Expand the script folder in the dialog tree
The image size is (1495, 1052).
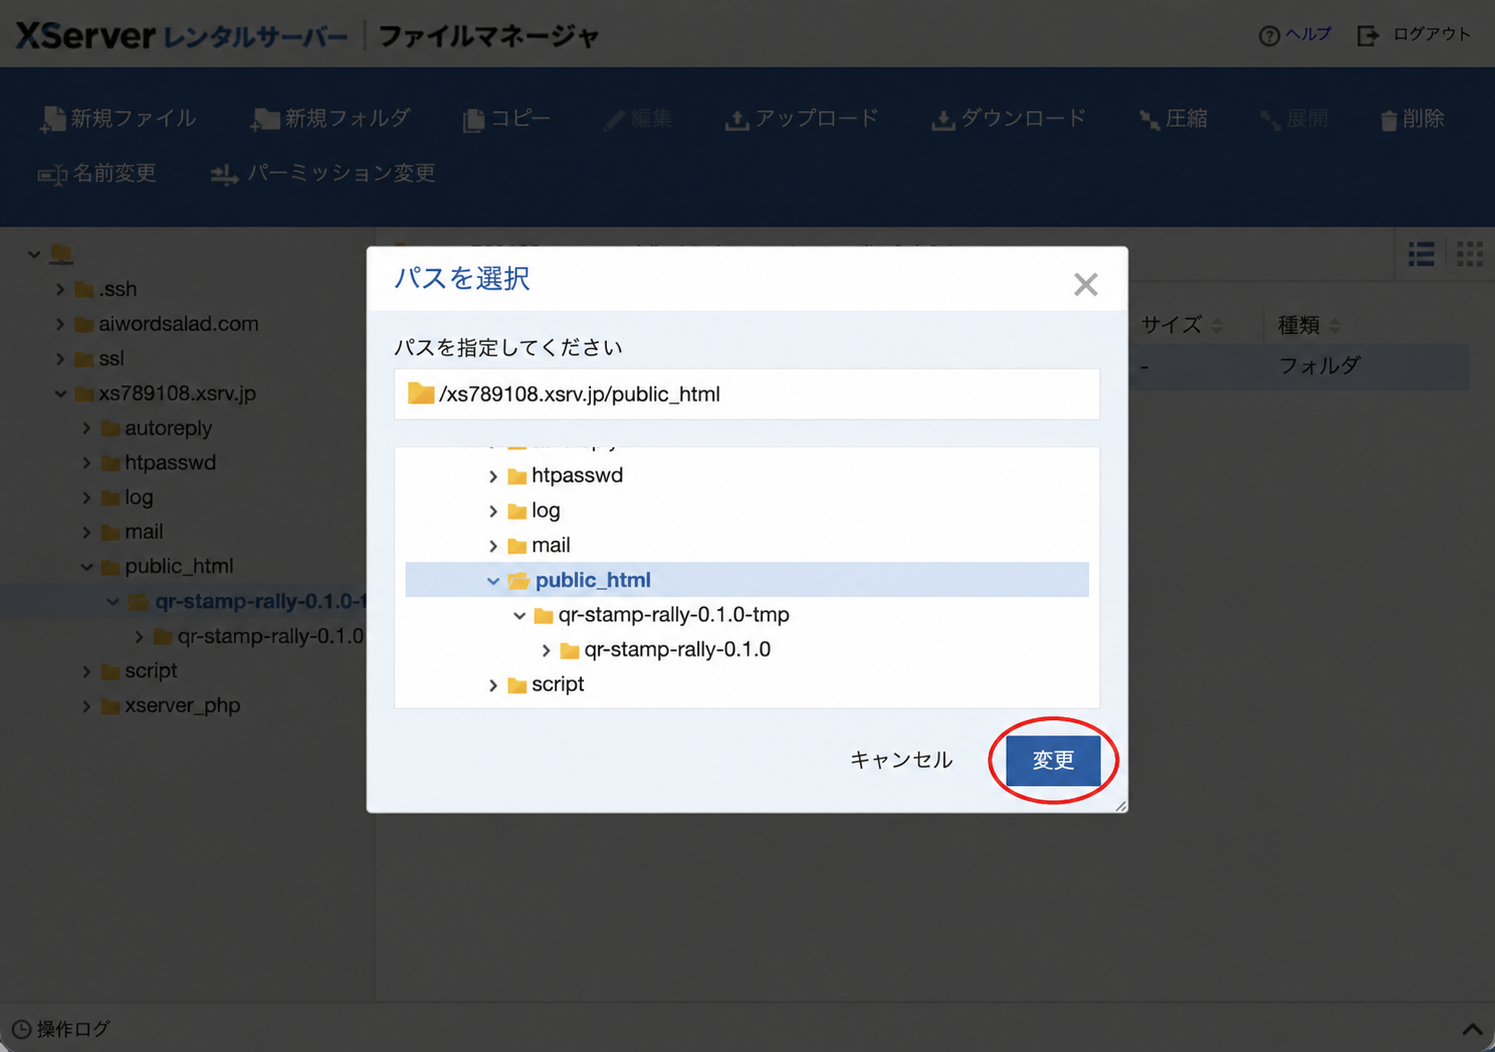(x=493, y=685)
